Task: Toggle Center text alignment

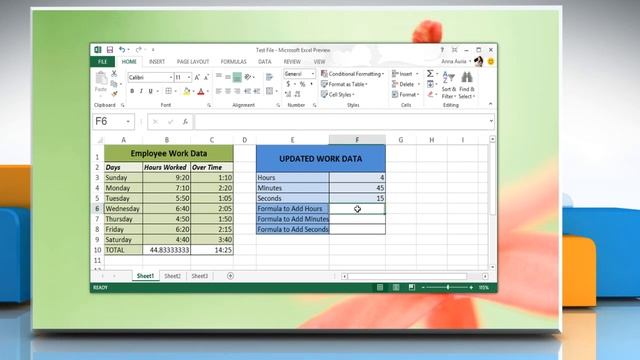Action: point(228,91)
